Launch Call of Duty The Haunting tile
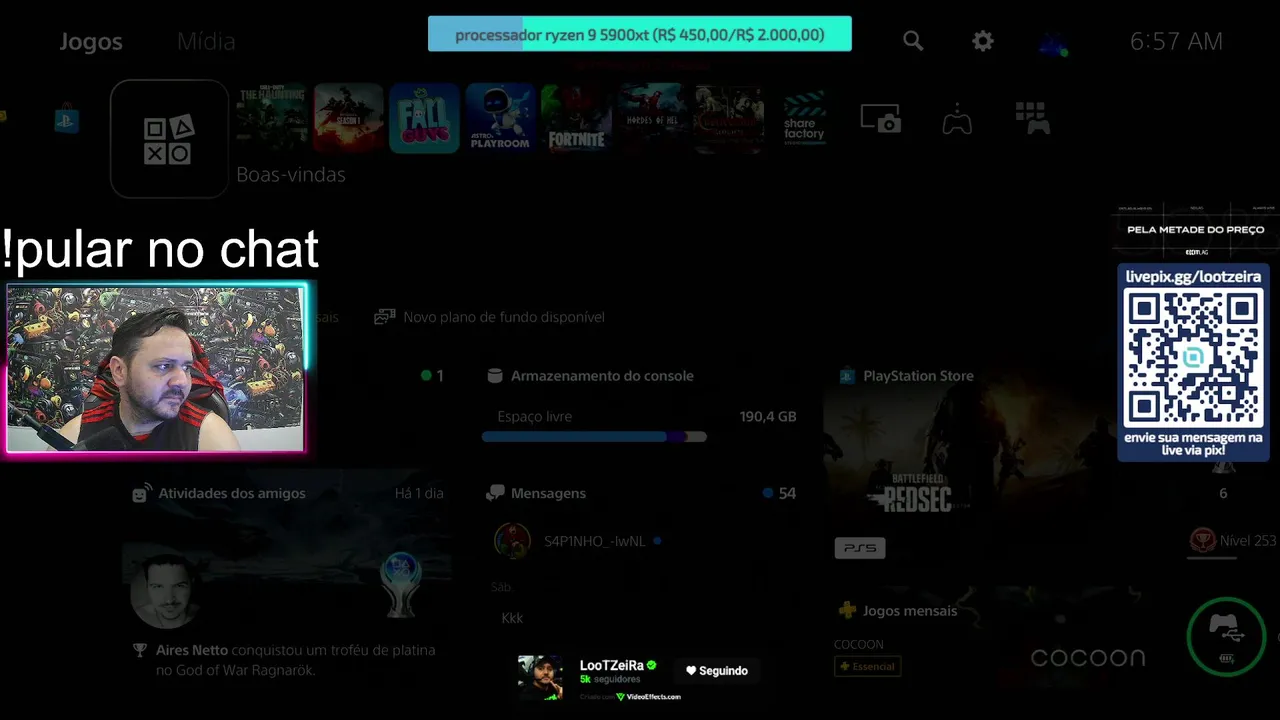The image size is (1280, 720). (271, 118)
